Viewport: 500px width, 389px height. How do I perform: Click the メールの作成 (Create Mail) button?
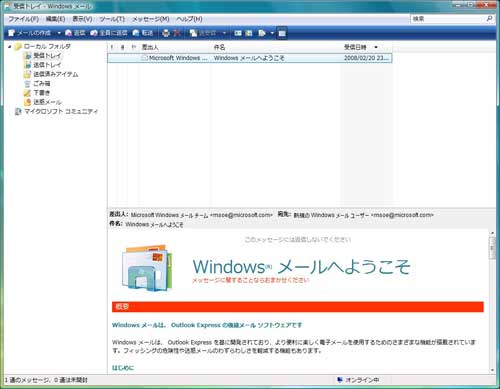[29, 33]
